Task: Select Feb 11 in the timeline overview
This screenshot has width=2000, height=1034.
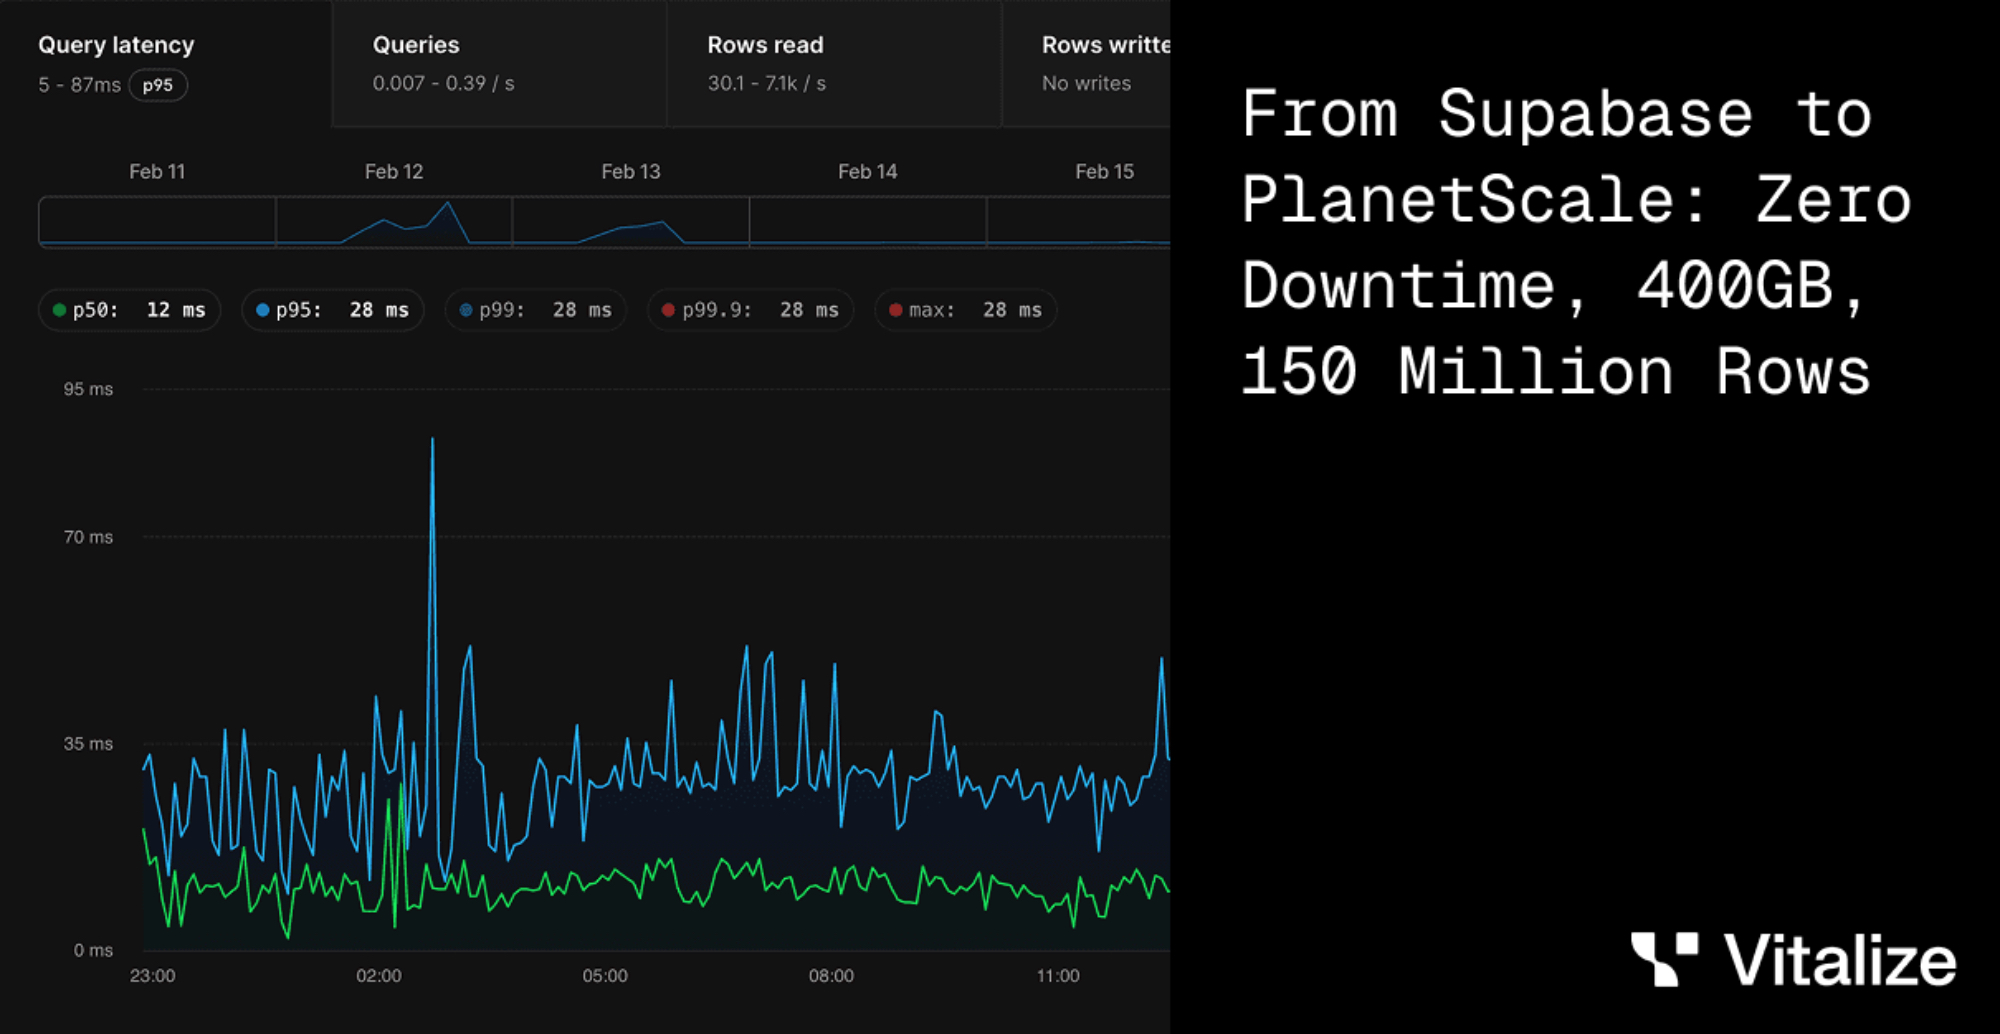Action: [x=157, y=222]
